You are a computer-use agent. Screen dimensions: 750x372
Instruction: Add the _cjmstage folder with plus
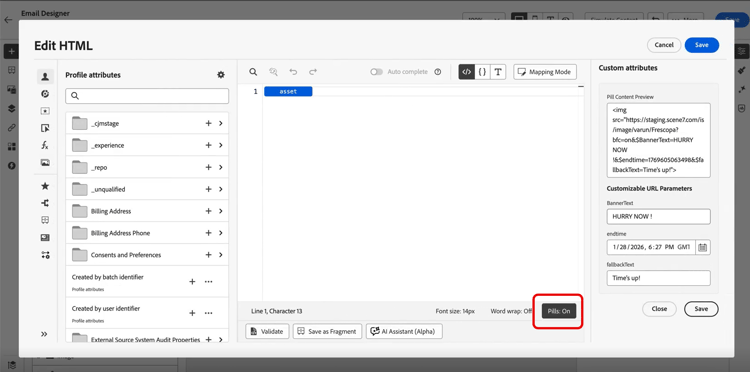click(x=209, y=123)
